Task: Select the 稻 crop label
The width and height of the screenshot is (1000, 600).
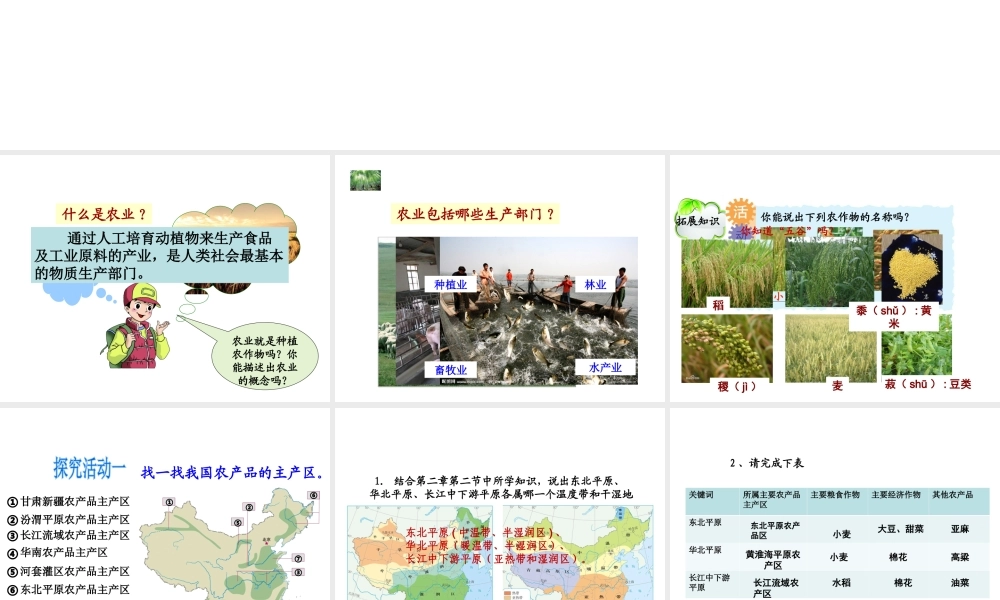Action: coord(719,305)
